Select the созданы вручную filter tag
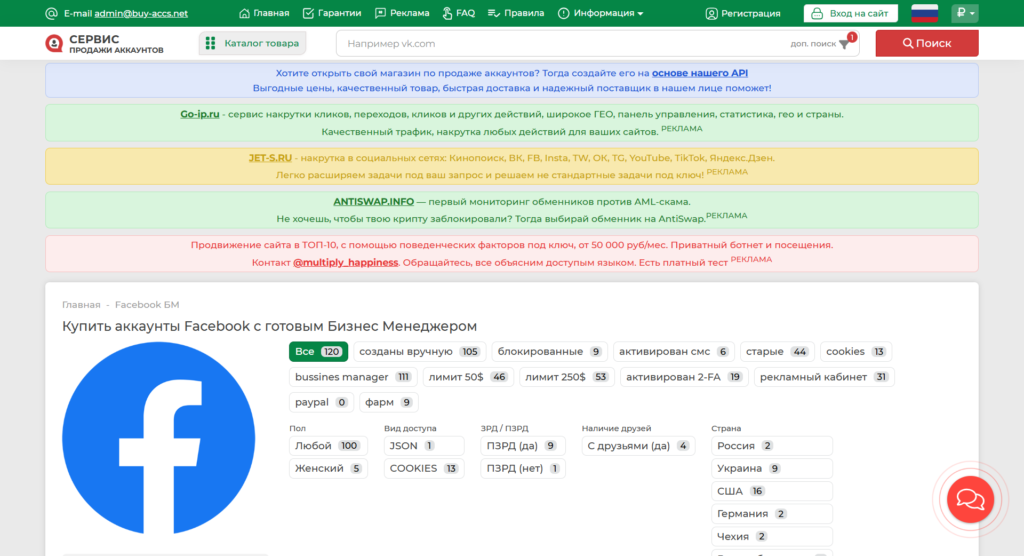1024x556 pixels. pyautogui.click(x=420, y=352)
